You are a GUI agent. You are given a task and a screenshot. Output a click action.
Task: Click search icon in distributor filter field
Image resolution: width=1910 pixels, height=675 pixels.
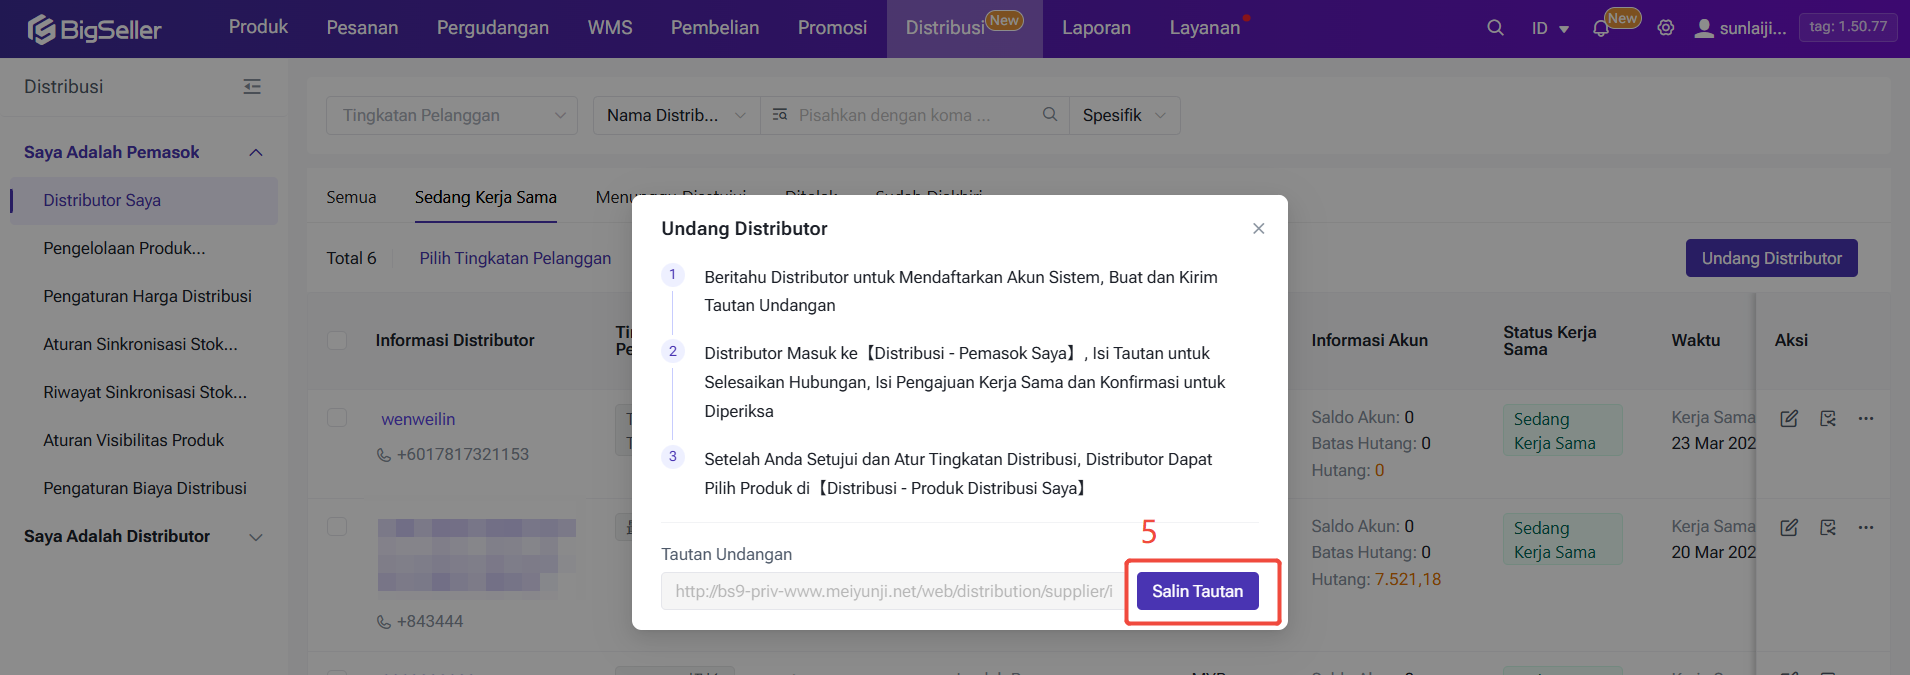1049,115
